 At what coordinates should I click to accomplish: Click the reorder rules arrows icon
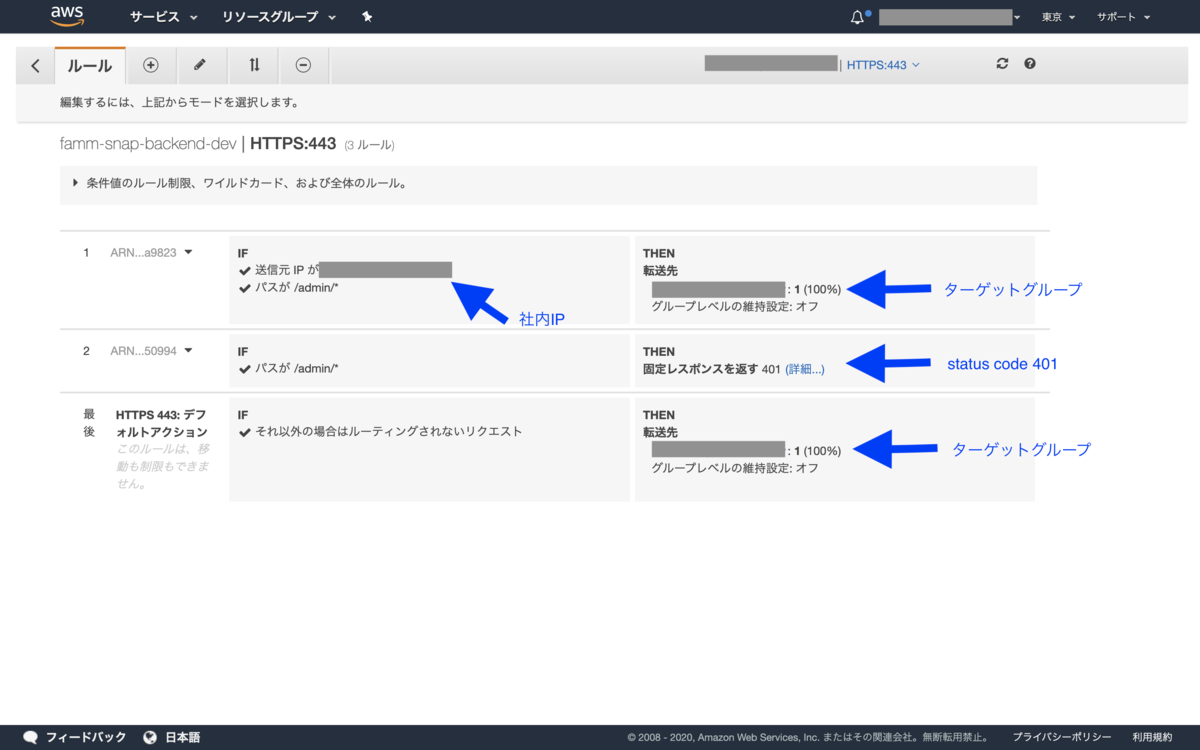pyautogui.click(x=253, y=65)
